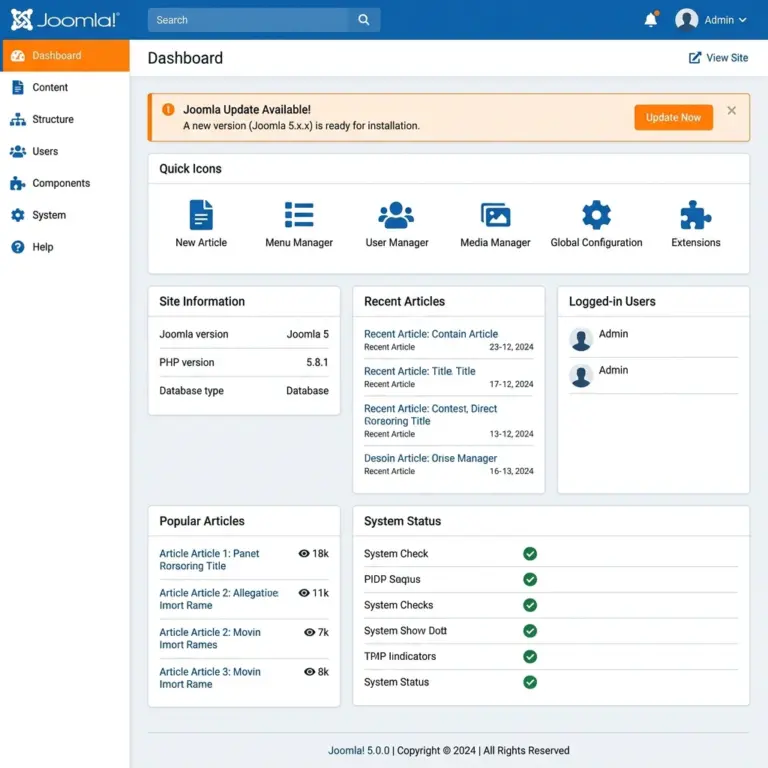
Task: Open 'Recent Article: Contest, Direct Rorsoring Title'
Action: [x=430, y=415]
